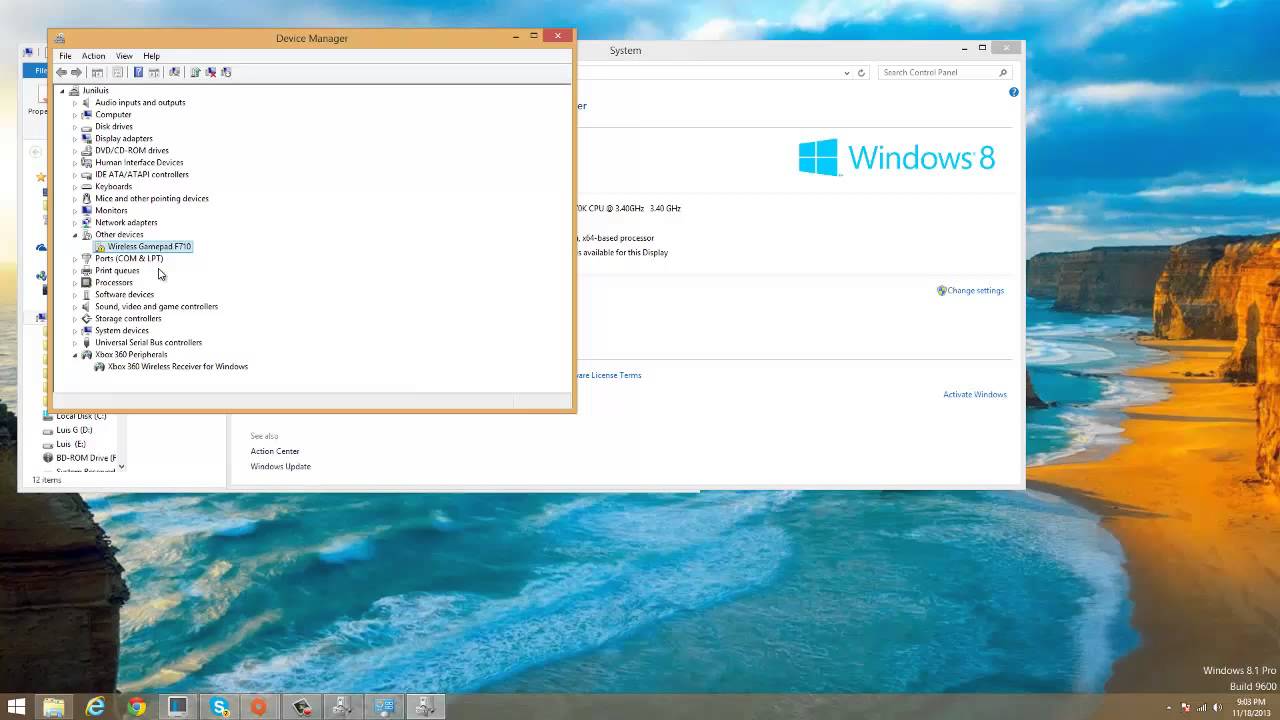The image size is (1280, 720).
Task: Select Human Interface Devices category
Action: coord(139,162)
